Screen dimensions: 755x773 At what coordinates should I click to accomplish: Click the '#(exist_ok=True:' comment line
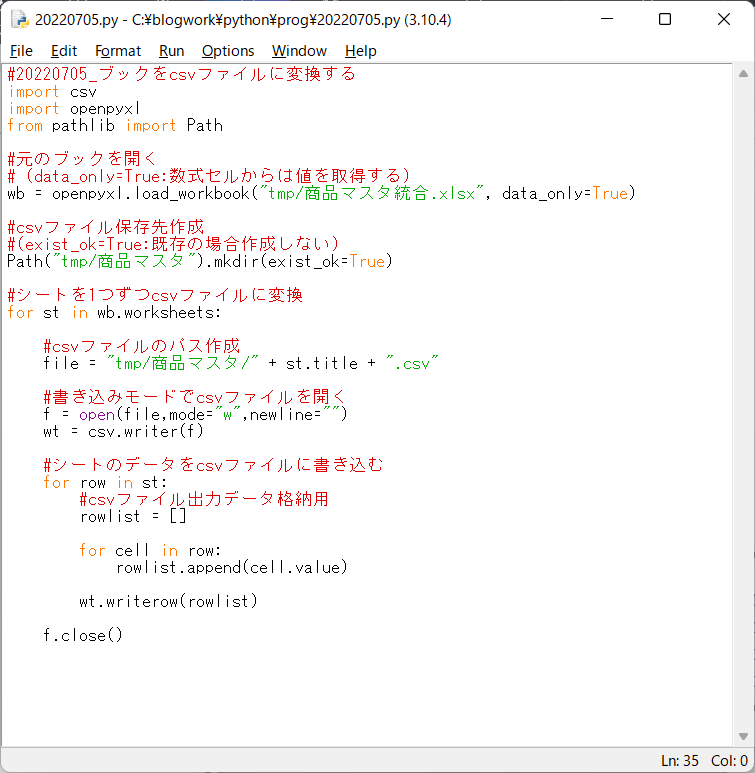click(174, 244)
